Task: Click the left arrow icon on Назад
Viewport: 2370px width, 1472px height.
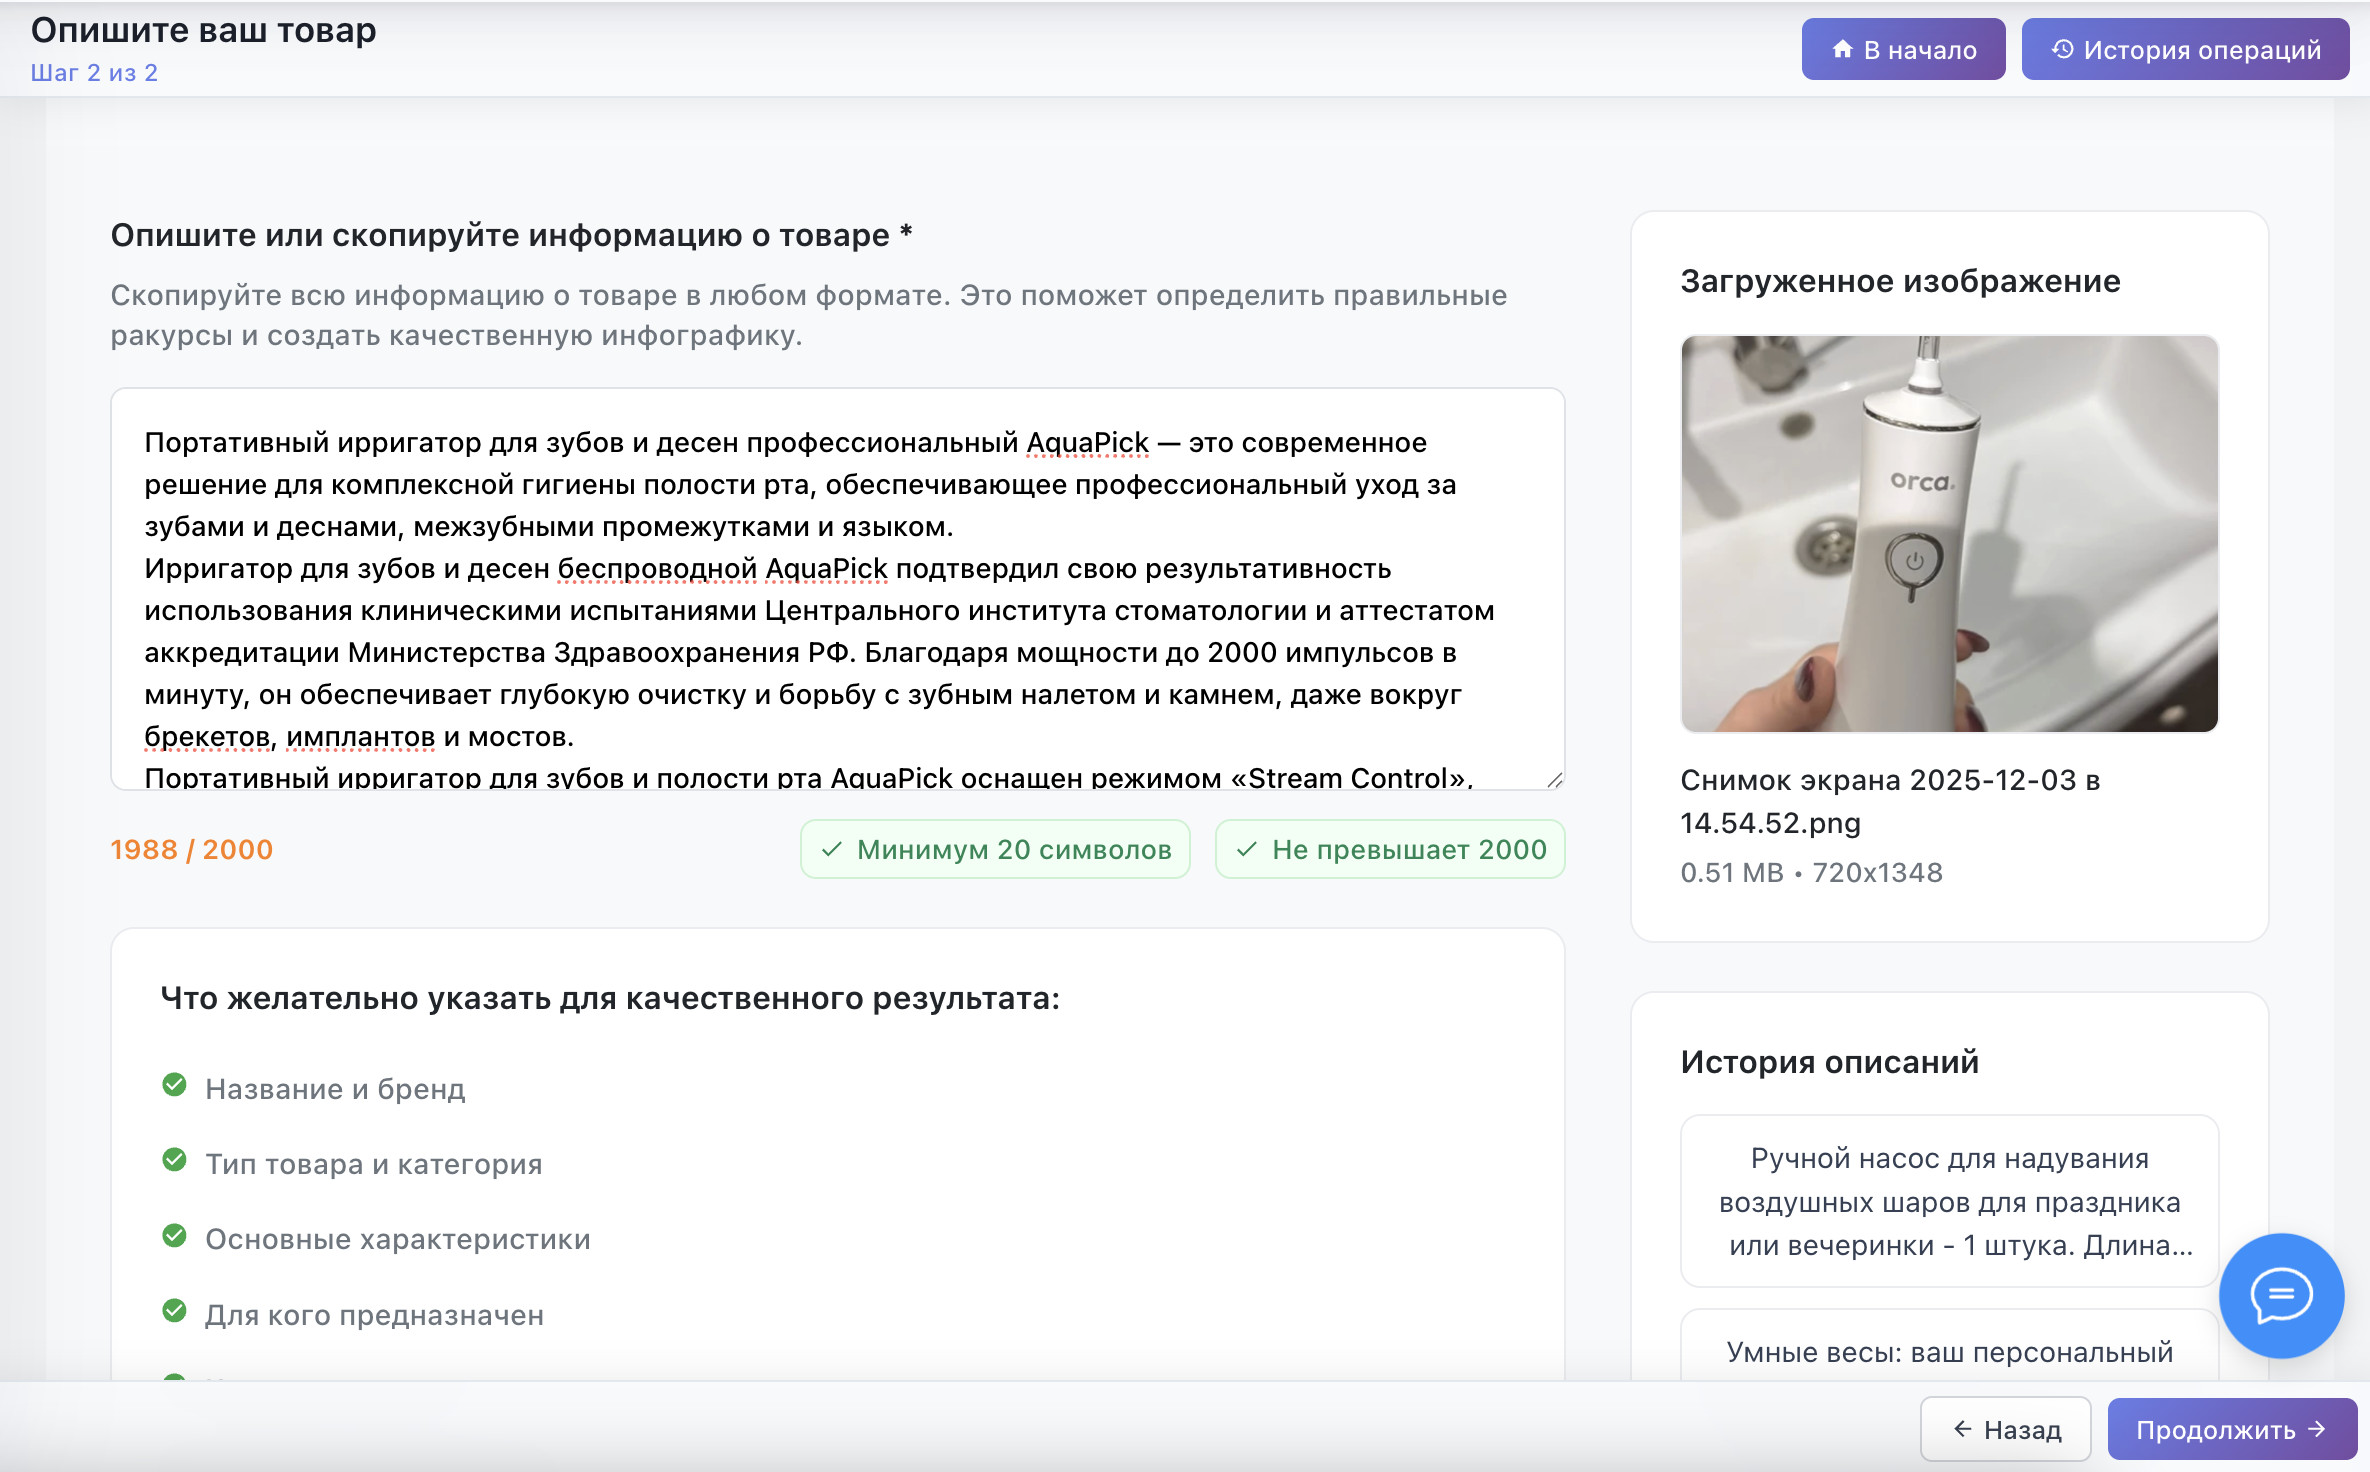Action: point(1962,1429)
